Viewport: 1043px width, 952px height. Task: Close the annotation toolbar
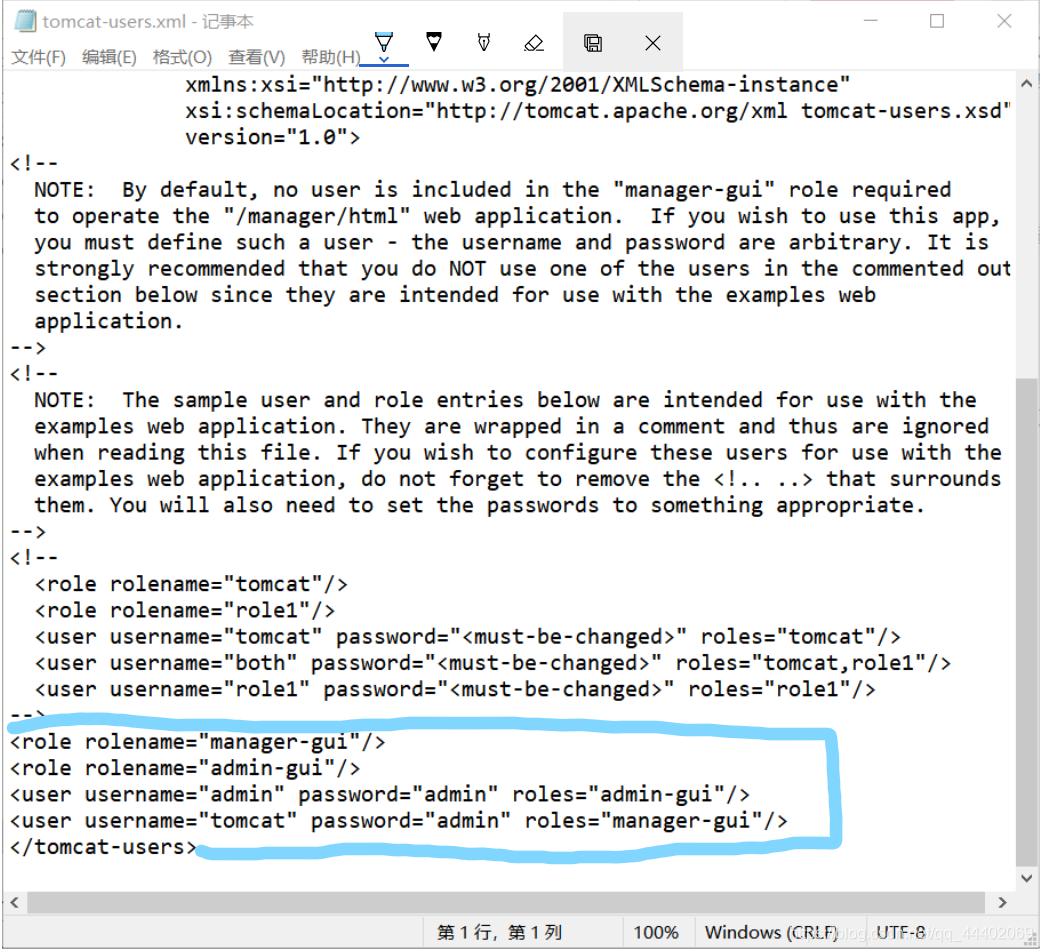(x=653, y=43)
